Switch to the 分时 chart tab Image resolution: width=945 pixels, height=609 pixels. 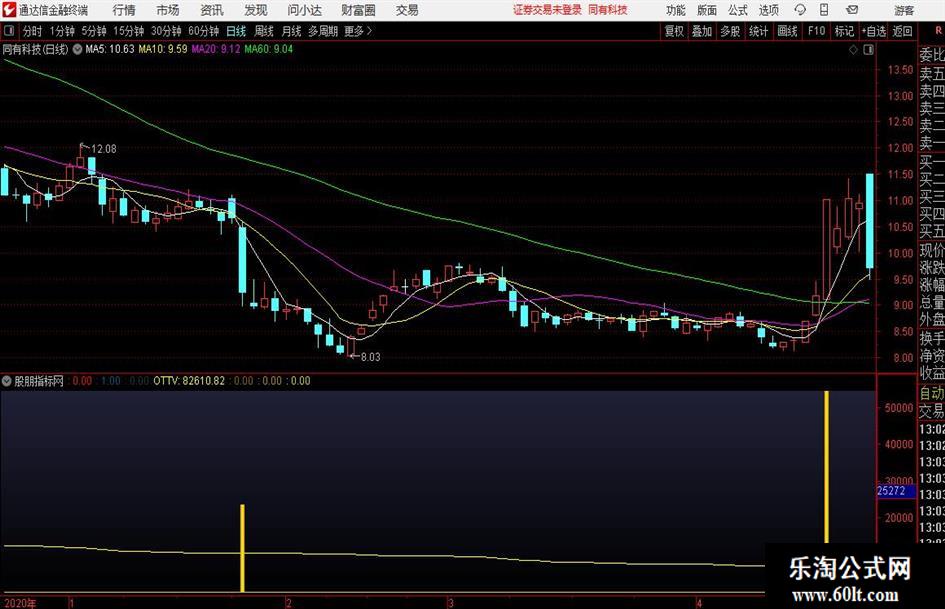click(x=32, y=31)
